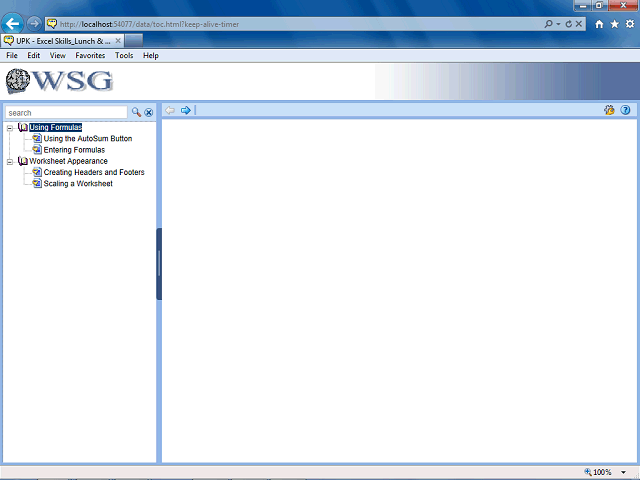
Task: Click the page icon in the address bar
Action: point(51,24)
